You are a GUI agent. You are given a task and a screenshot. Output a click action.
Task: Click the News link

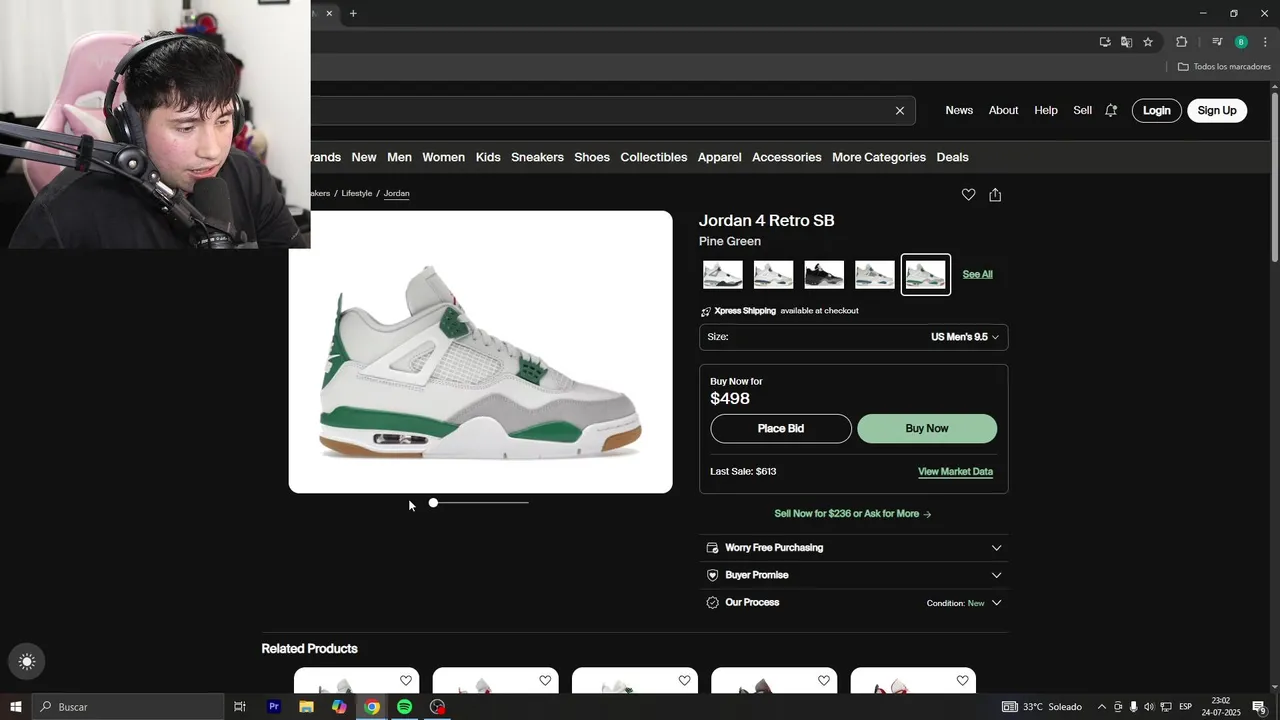(x=959, y=111)
